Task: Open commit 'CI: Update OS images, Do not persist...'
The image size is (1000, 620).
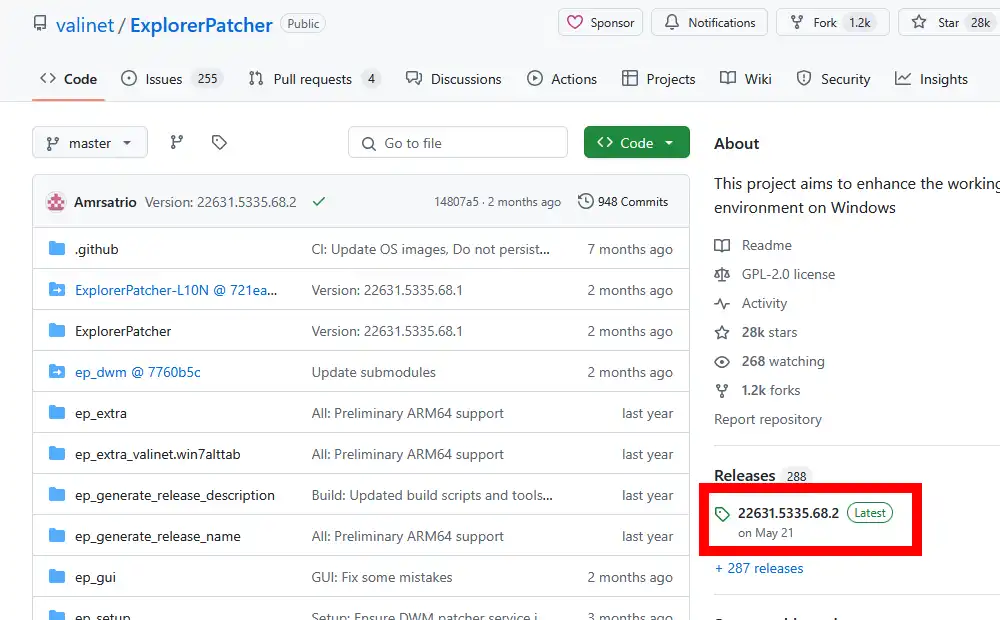Action: (430, 249)
